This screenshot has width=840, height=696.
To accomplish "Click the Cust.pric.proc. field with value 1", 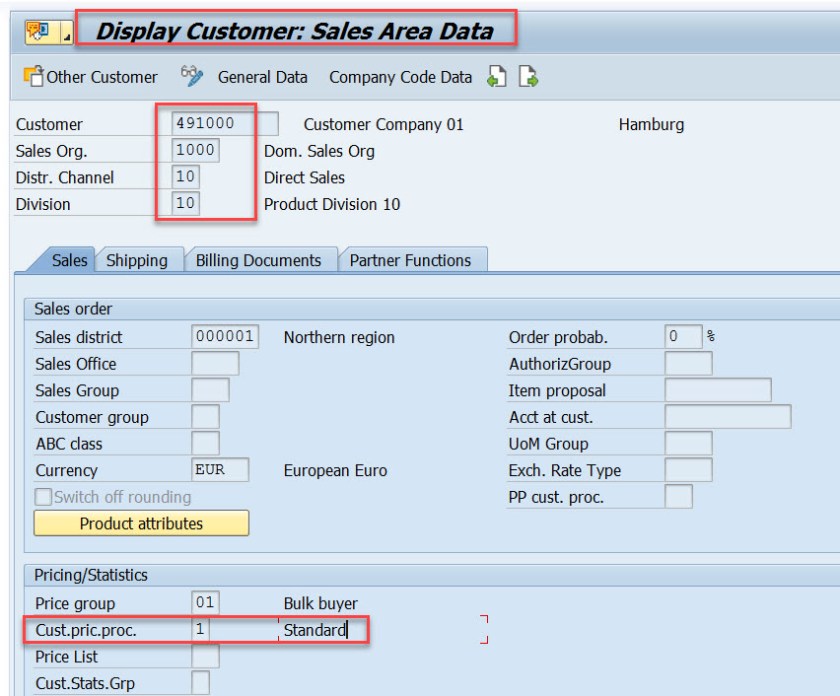I will coord(205,631).
